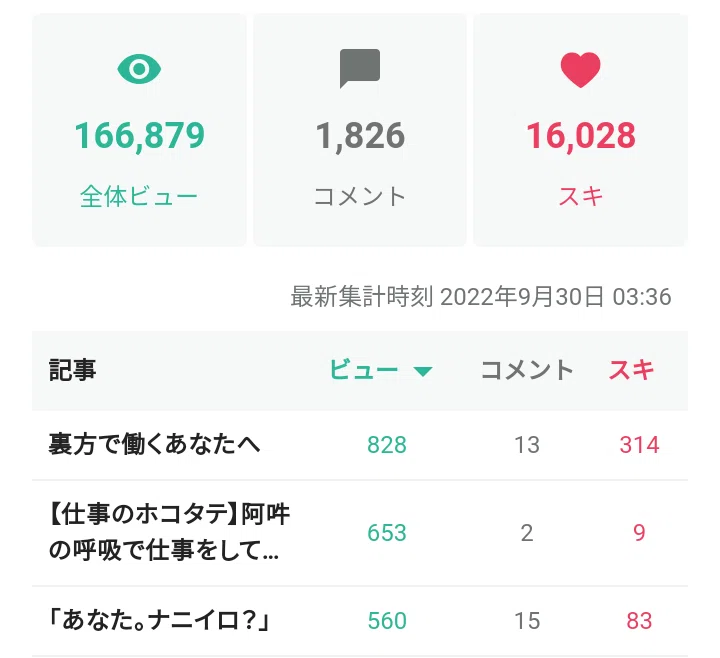720x658 pixels.
Task: Open the スキ summary card label
Action: [580, 197]
